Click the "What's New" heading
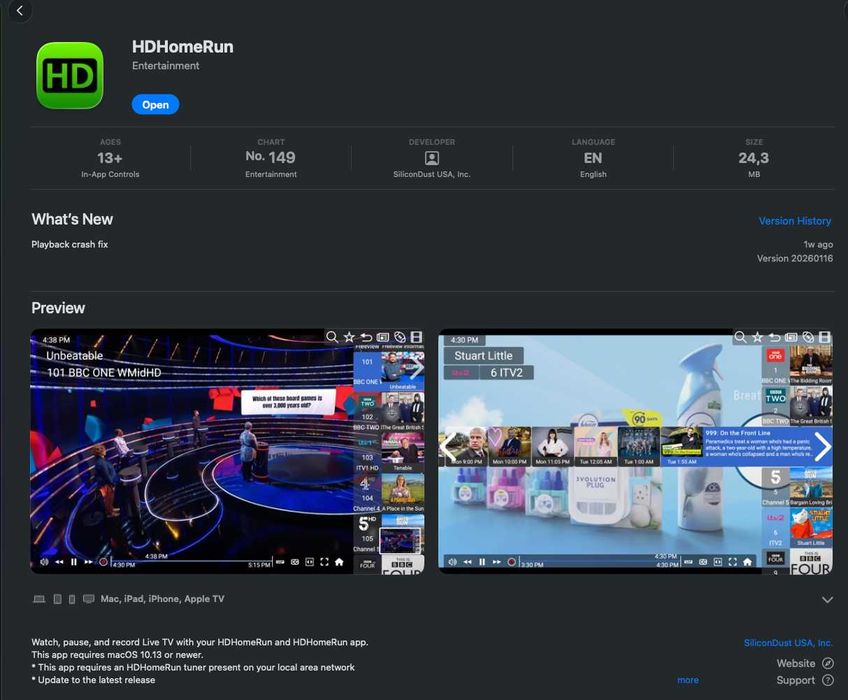 [x=72, y=219]
